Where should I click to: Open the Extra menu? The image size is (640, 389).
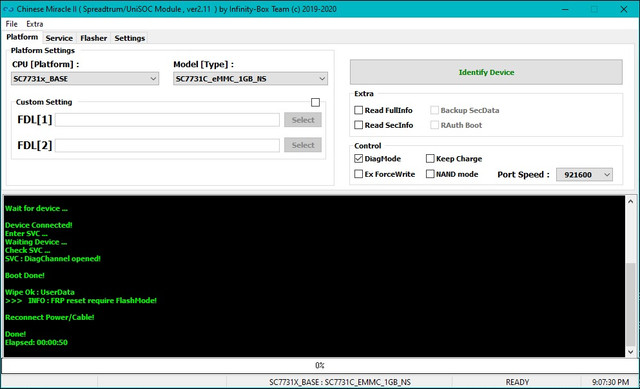pyautogui.click(x=35, y=24)
